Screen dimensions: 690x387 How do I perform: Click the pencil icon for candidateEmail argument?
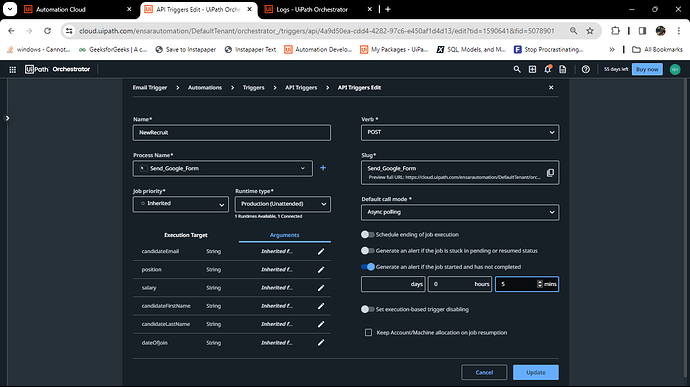(x=321, y=251)
